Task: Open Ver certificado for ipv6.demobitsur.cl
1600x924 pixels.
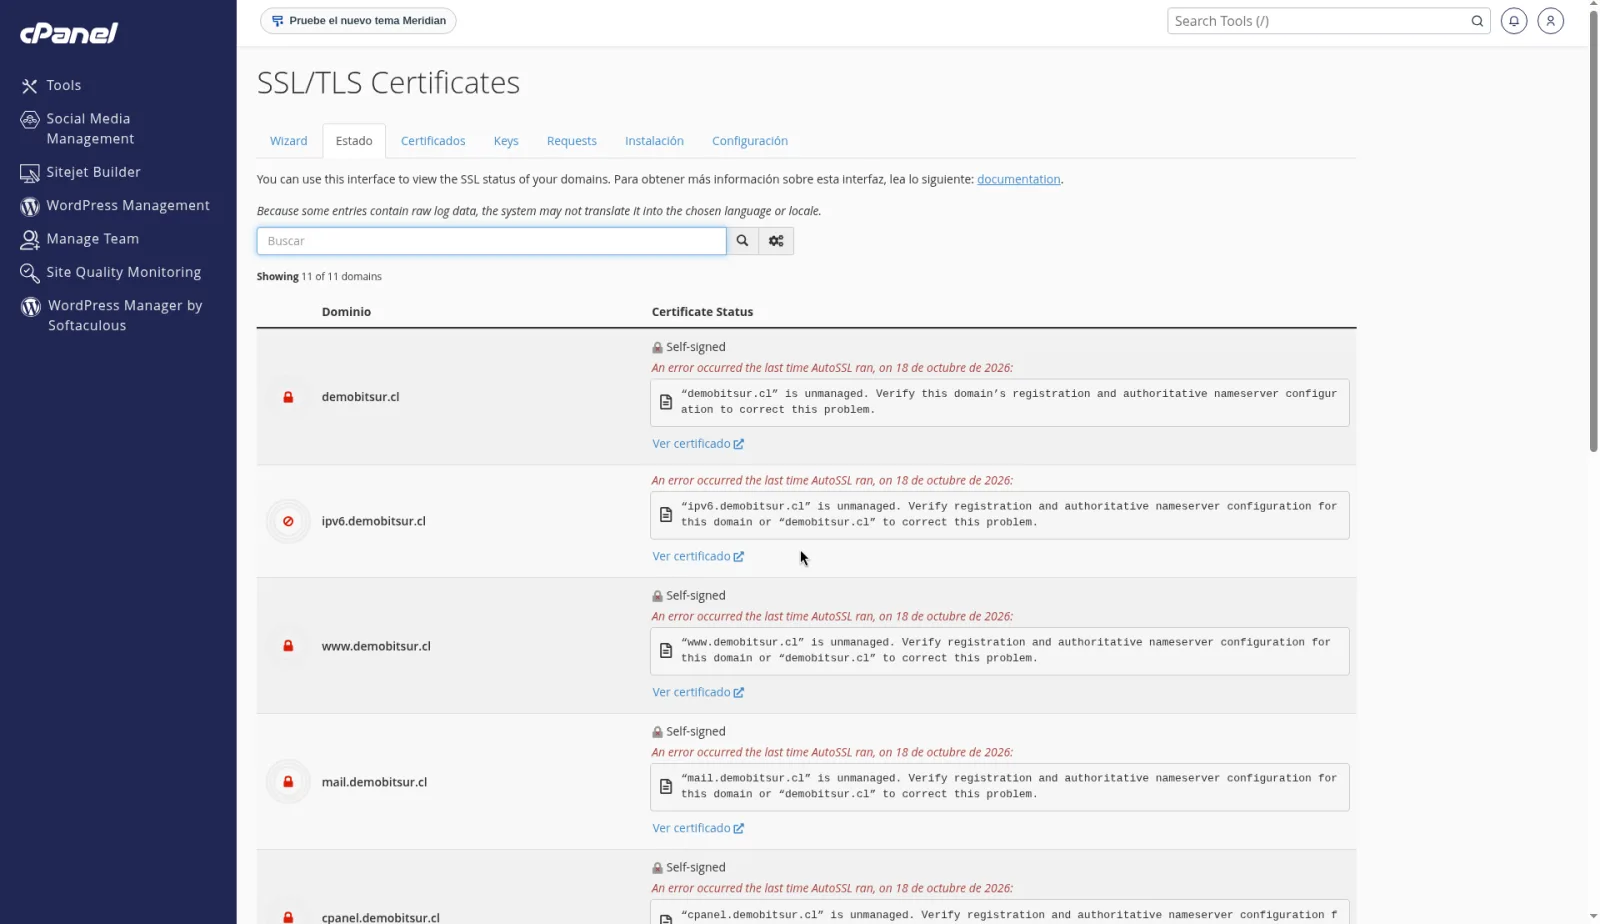Action: tap(698, 556)
